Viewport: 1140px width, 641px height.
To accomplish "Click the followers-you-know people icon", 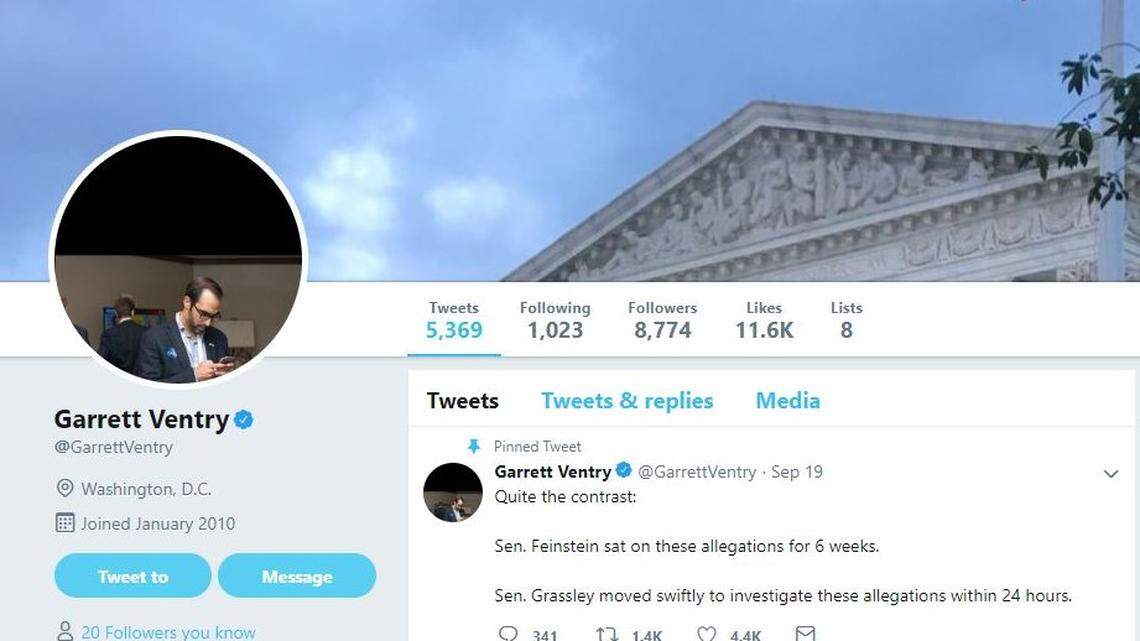I will click(64, 630).
